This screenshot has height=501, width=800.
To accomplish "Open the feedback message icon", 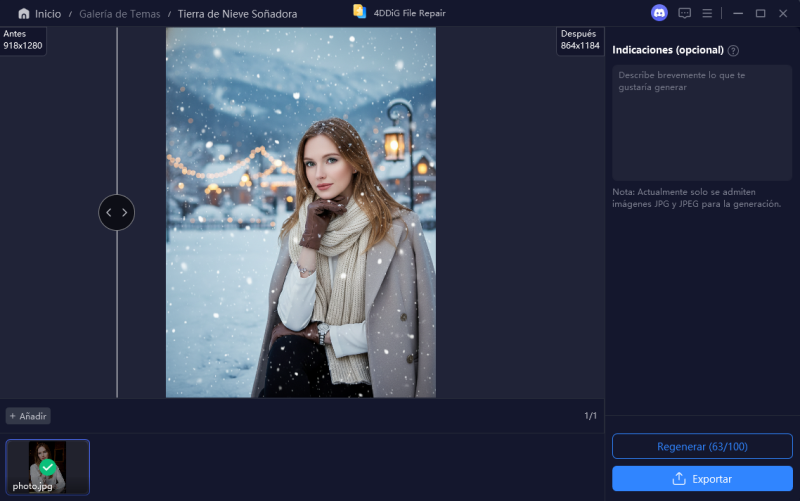I will [684, 13].
